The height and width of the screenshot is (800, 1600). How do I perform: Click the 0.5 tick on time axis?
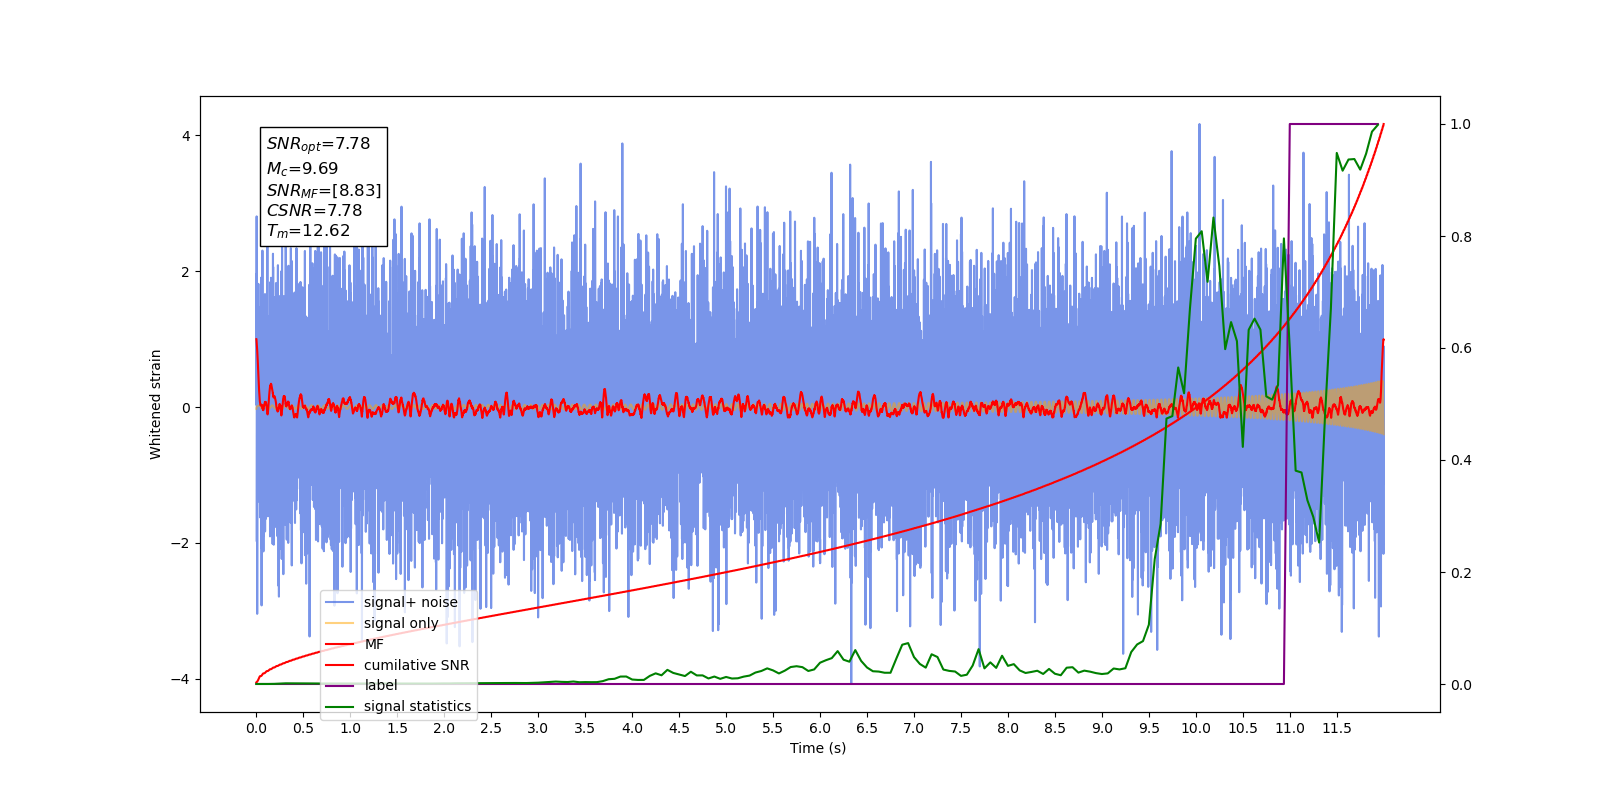(x=303, y=728)
